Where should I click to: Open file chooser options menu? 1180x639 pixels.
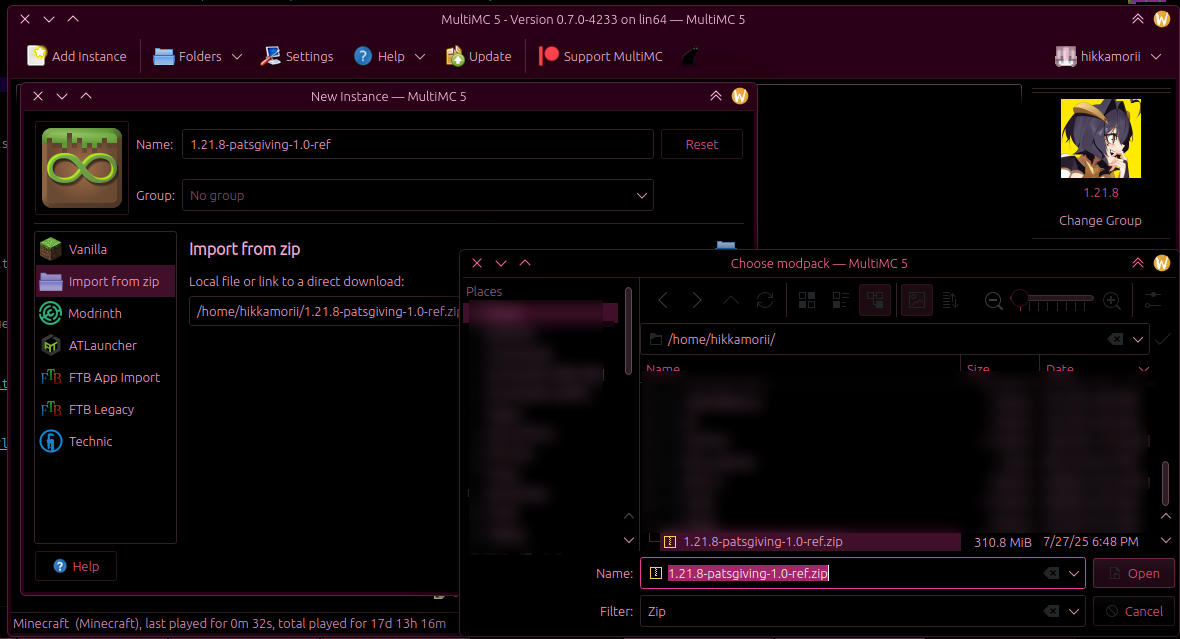(x=1153, y=300)
